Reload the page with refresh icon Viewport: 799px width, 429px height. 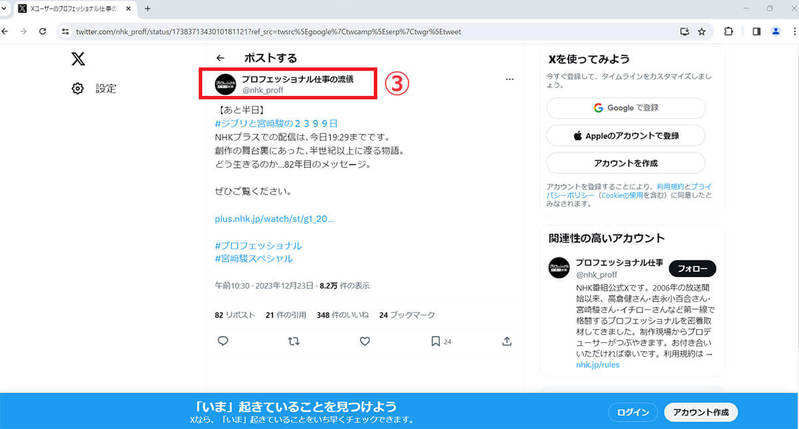click(43, 32)
